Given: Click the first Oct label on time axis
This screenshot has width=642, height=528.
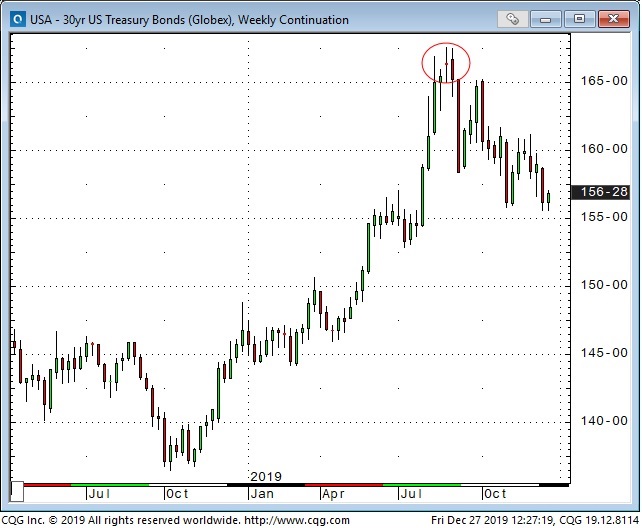Looking at the screenshot, I should [177, 494].
